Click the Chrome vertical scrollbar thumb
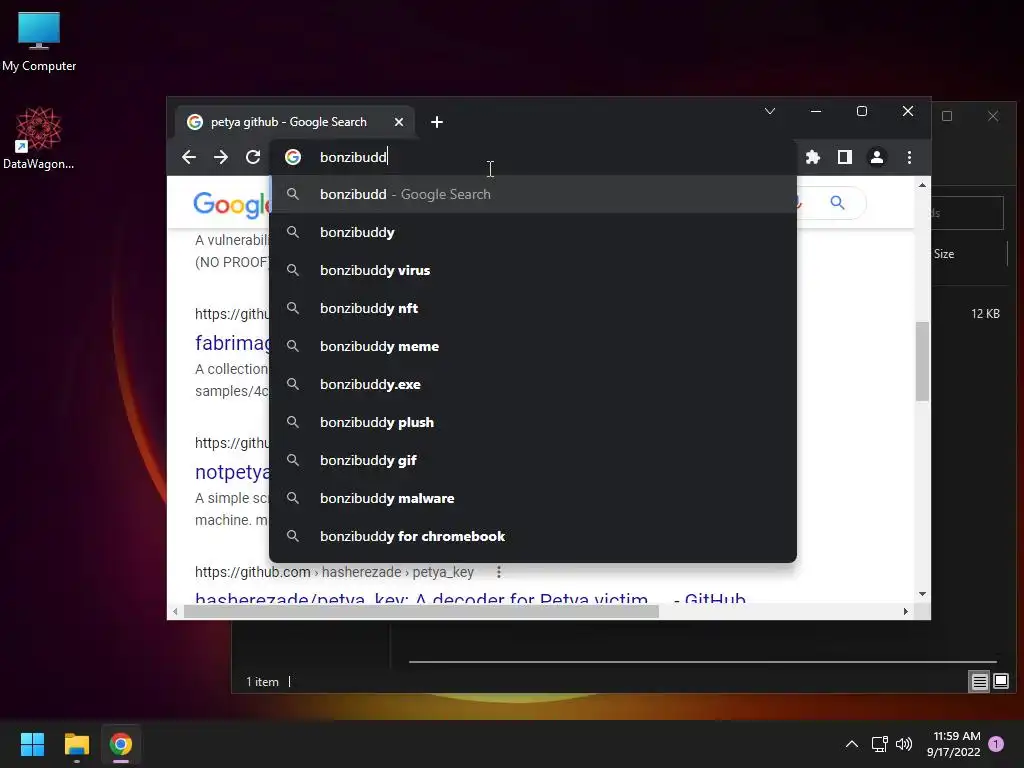Screen dimensions: 1024x768 [922, 361]
